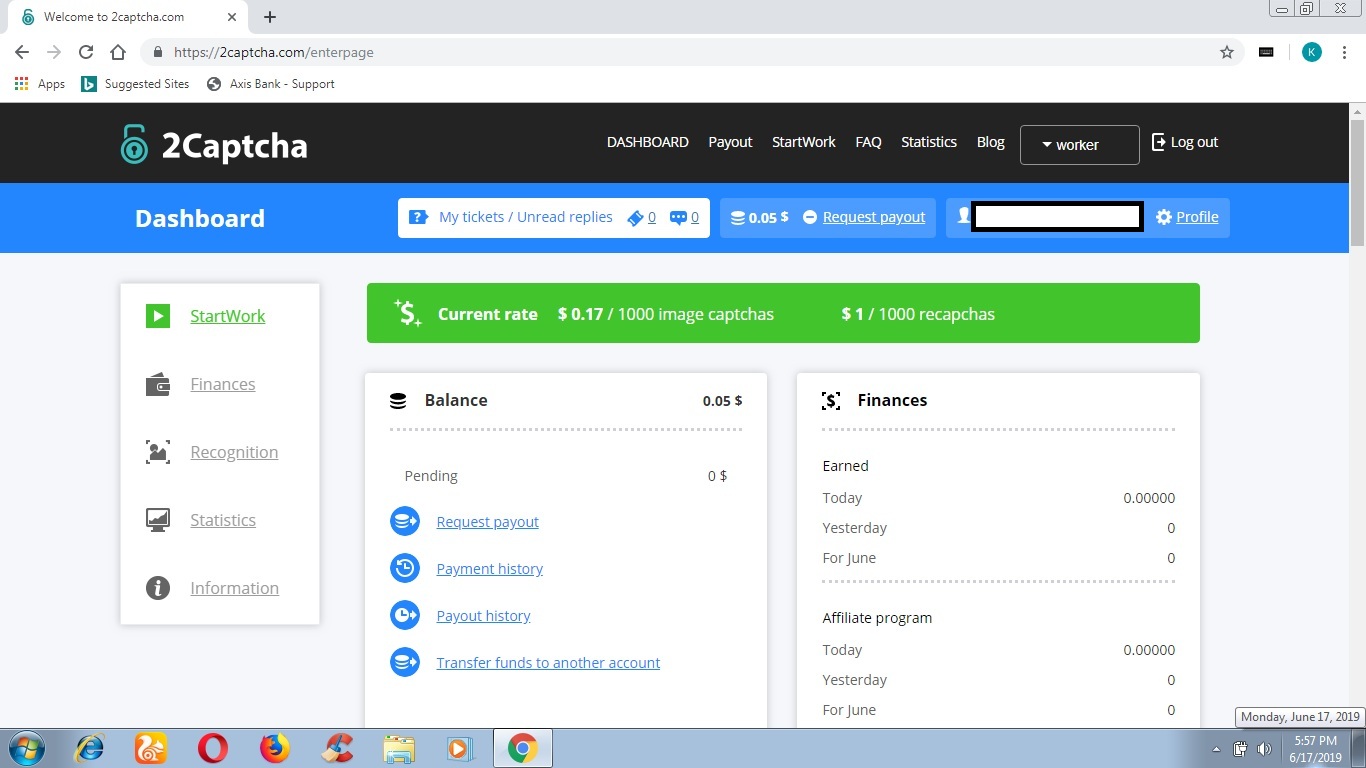1366x768 pixels.
Task: Show hidden system tray icons arrow
Action: (x=1217, y=749)
